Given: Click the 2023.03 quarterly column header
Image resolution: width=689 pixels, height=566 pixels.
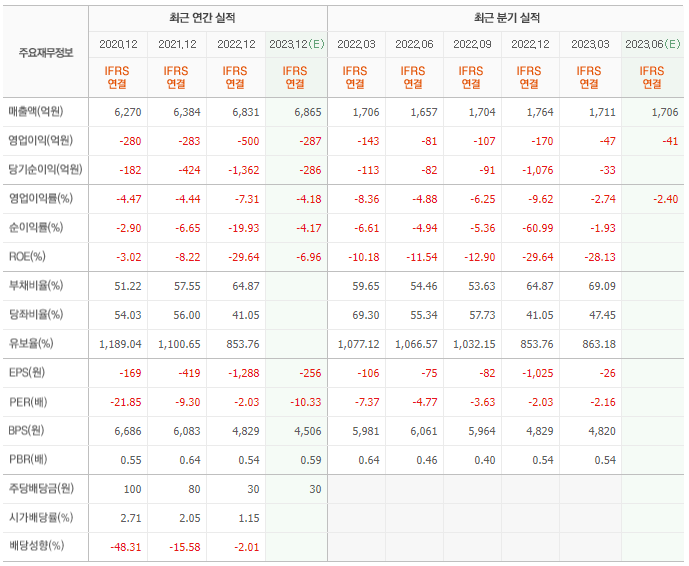Looking at the screenshot, I should 590,44.
